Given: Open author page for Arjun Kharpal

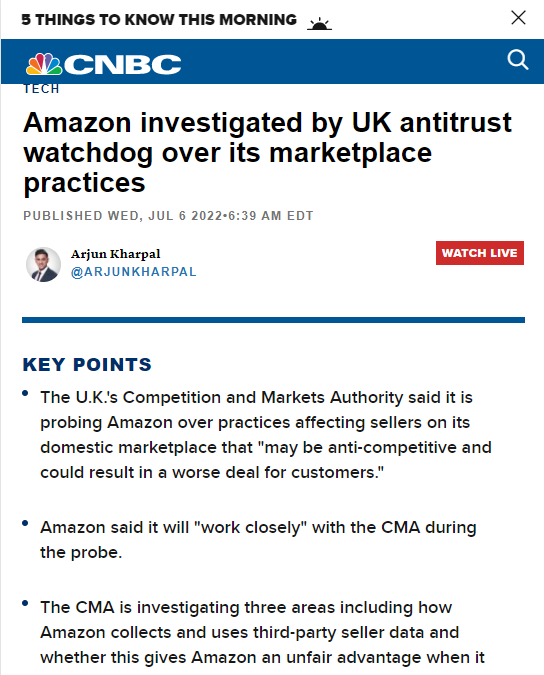Looking at the screenshot, I should [x=115, y=254].
